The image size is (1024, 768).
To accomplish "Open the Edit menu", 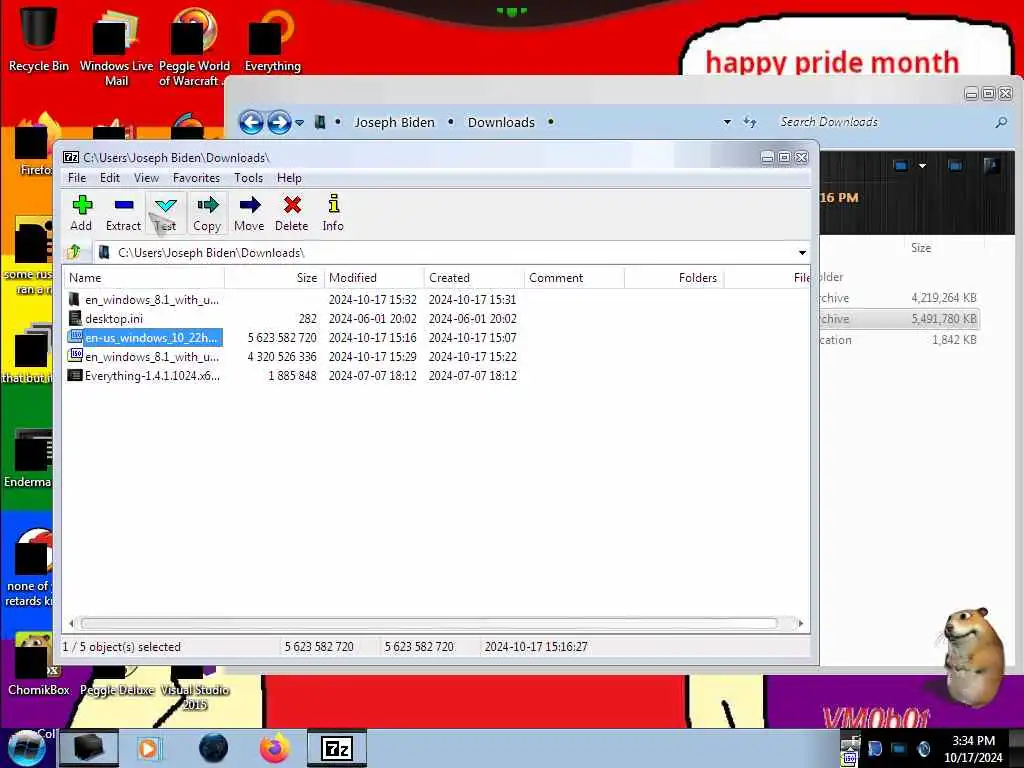I will pyautogui.click(x=110, y=178).
